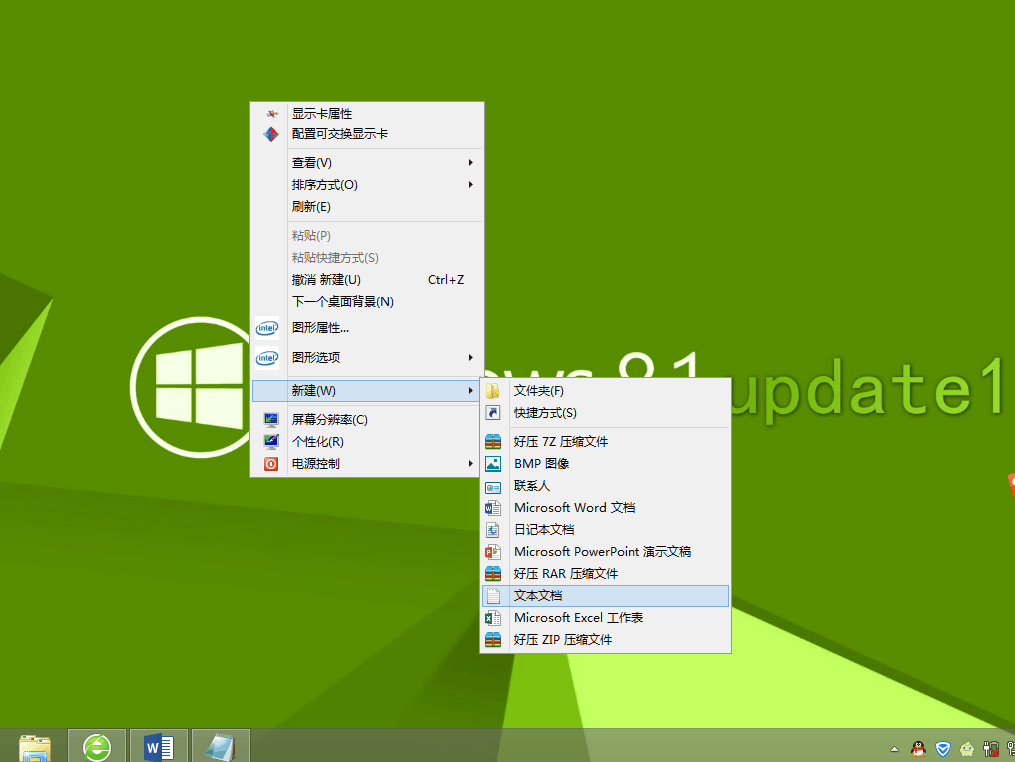1015x762 pixels.
Task: Expand the 排序方式(O) submenu arrow
Action: click(471, 185)
